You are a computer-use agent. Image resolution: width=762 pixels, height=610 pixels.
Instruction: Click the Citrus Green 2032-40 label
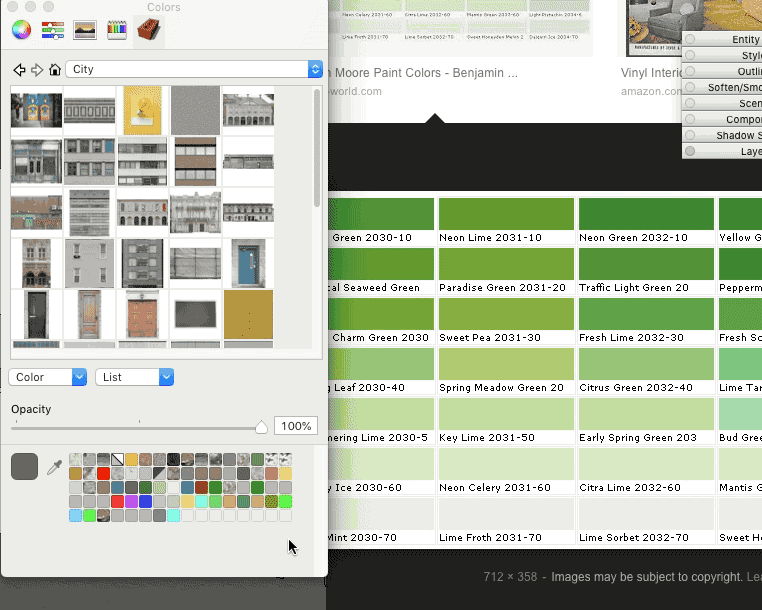tap(636, 387)
